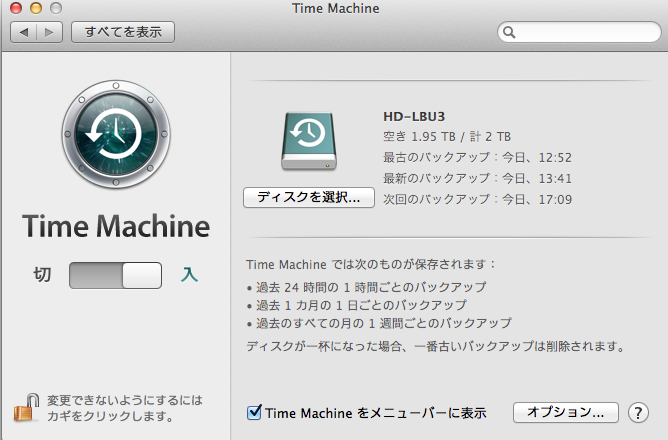The image size is (668, 440).
Task: Click the 変更できないようにするには lock hint text
Action: 125,408
